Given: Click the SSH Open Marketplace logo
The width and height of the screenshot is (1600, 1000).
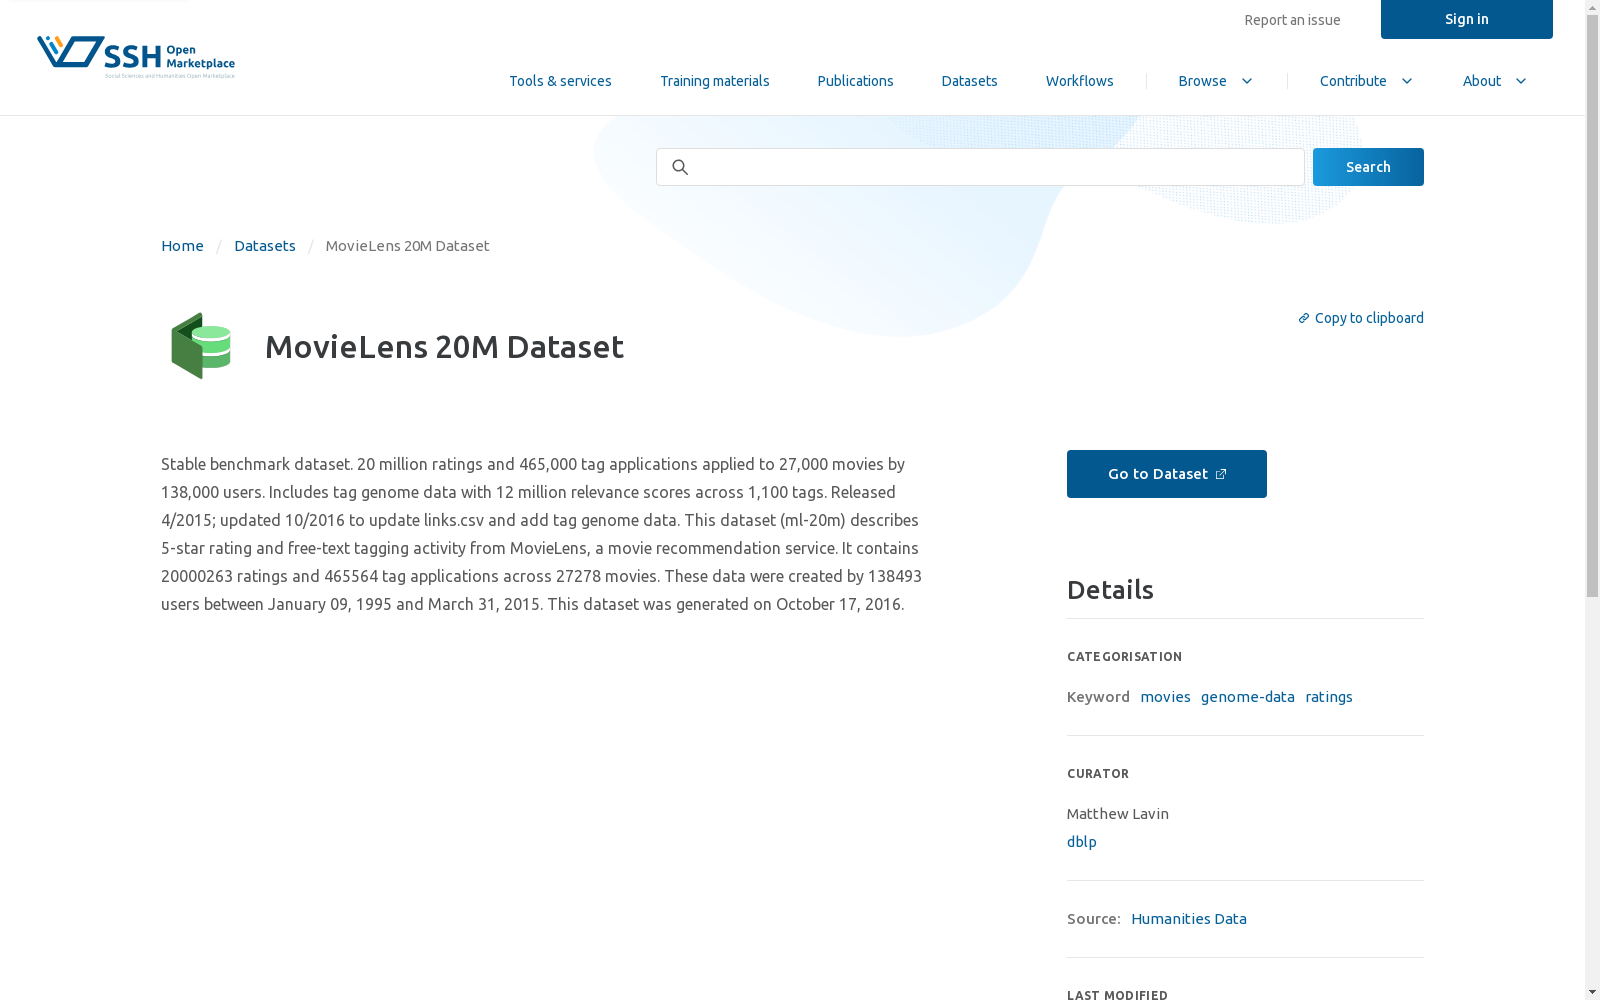Looking at the screenshot, I should pos(136,57).
